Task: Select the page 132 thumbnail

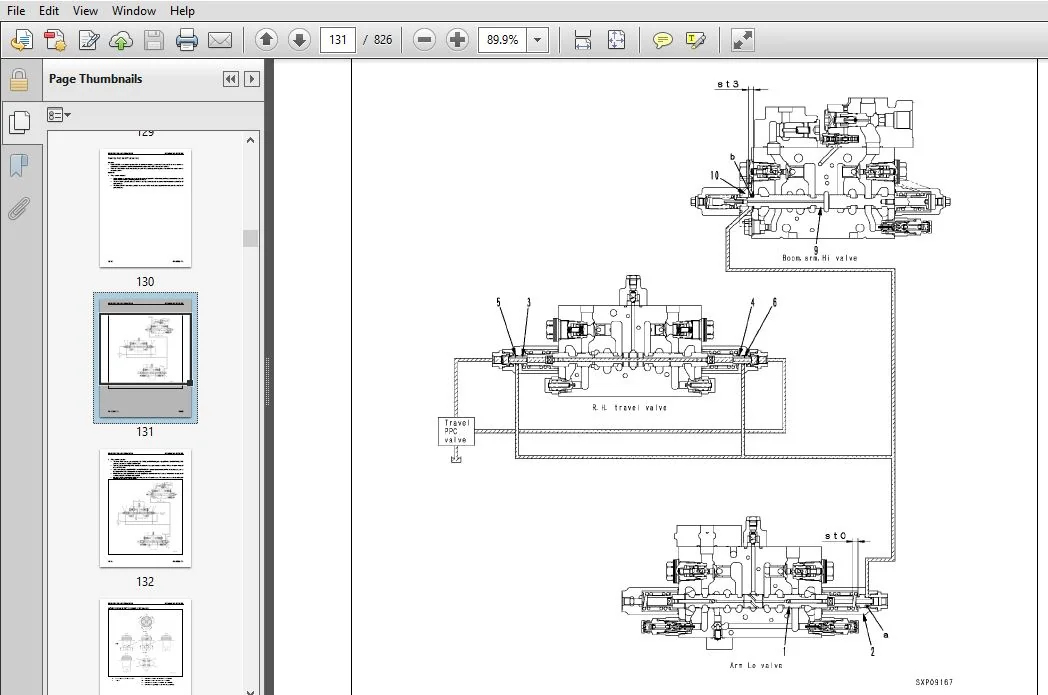Action: coord(145,508)
